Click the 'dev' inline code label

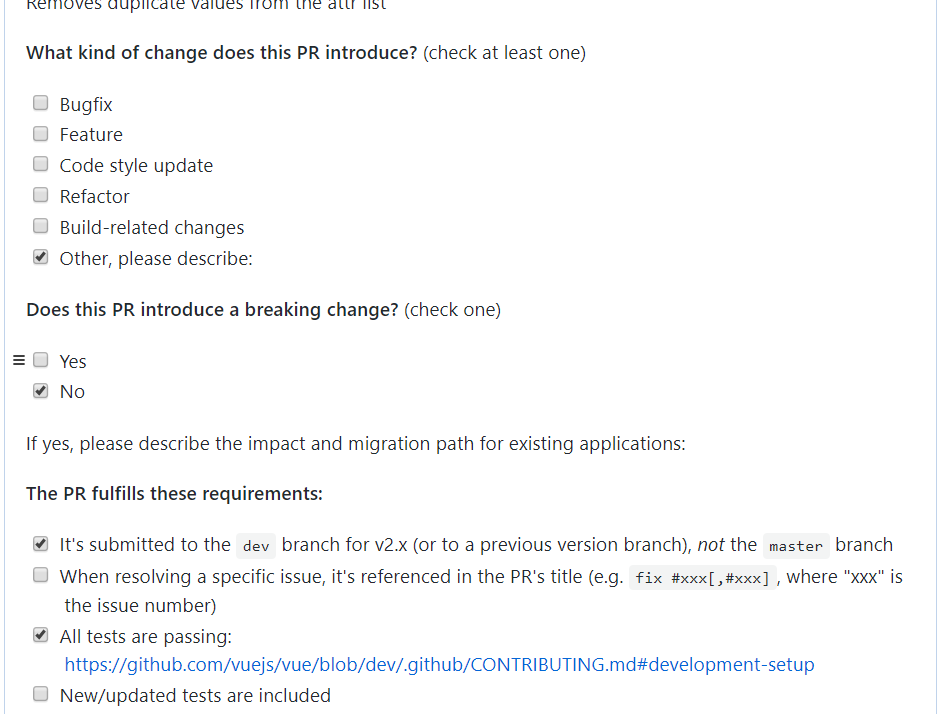pos(256,546)
